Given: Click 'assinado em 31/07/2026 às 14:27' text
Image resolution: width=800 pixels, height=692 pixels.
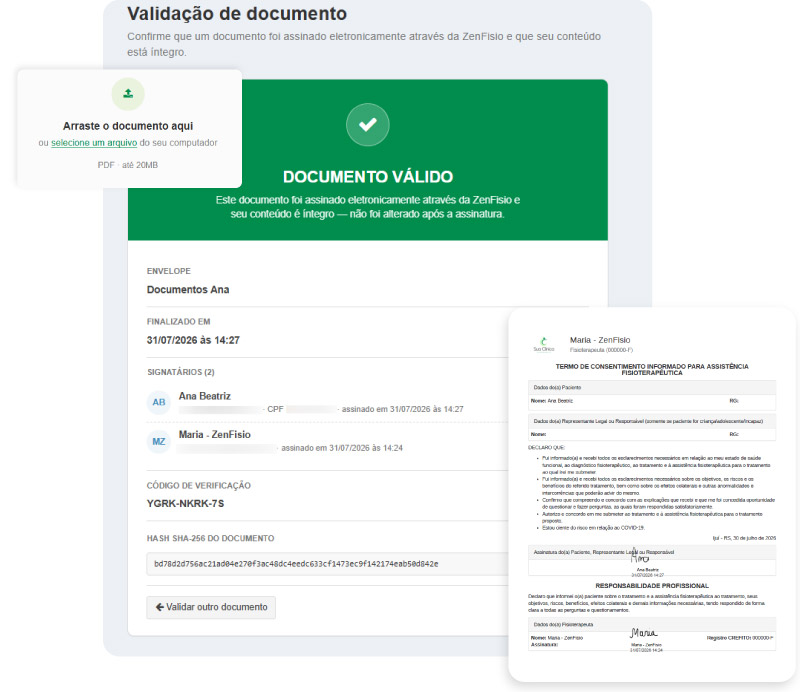Looking at the screenshot, I should pyautogui.click(x=403, y=409).
